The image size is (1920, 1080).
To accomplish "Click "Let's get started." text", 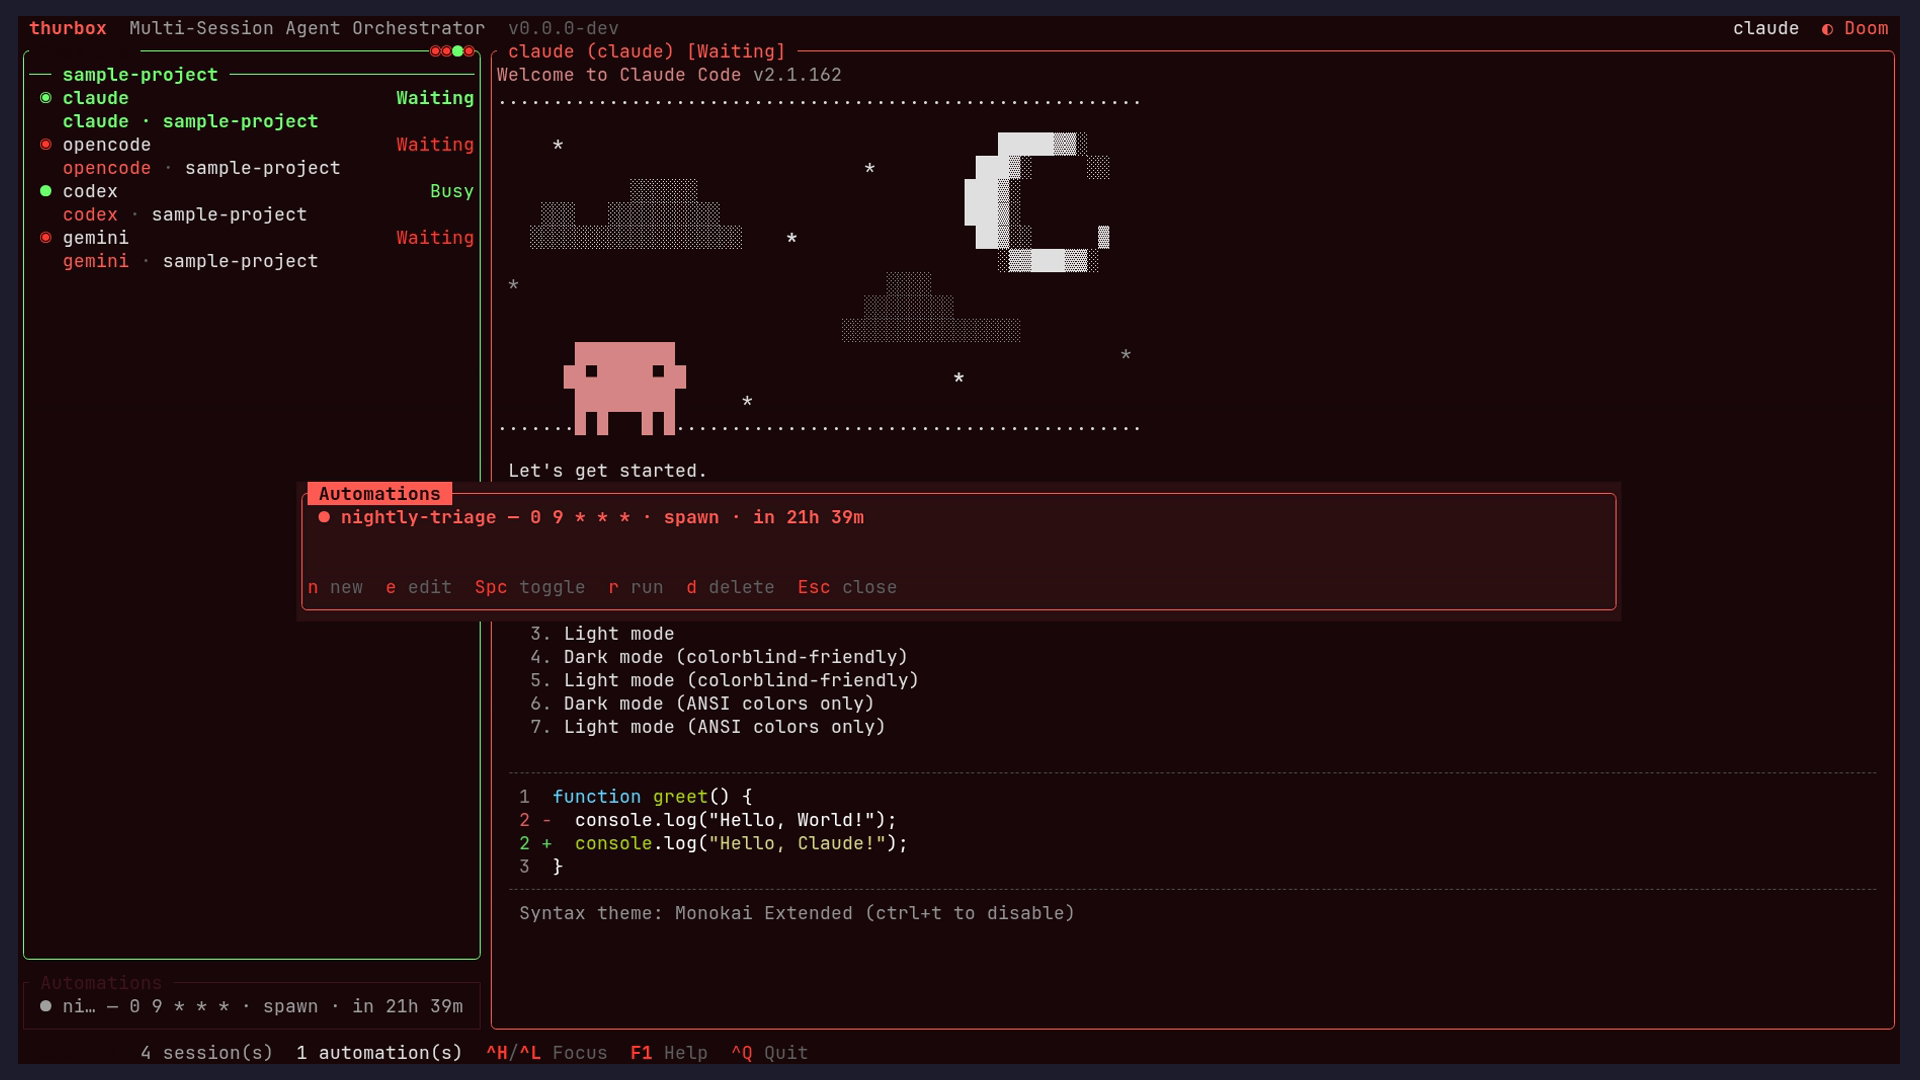I will pyautogui.click(x=607, y=471).
